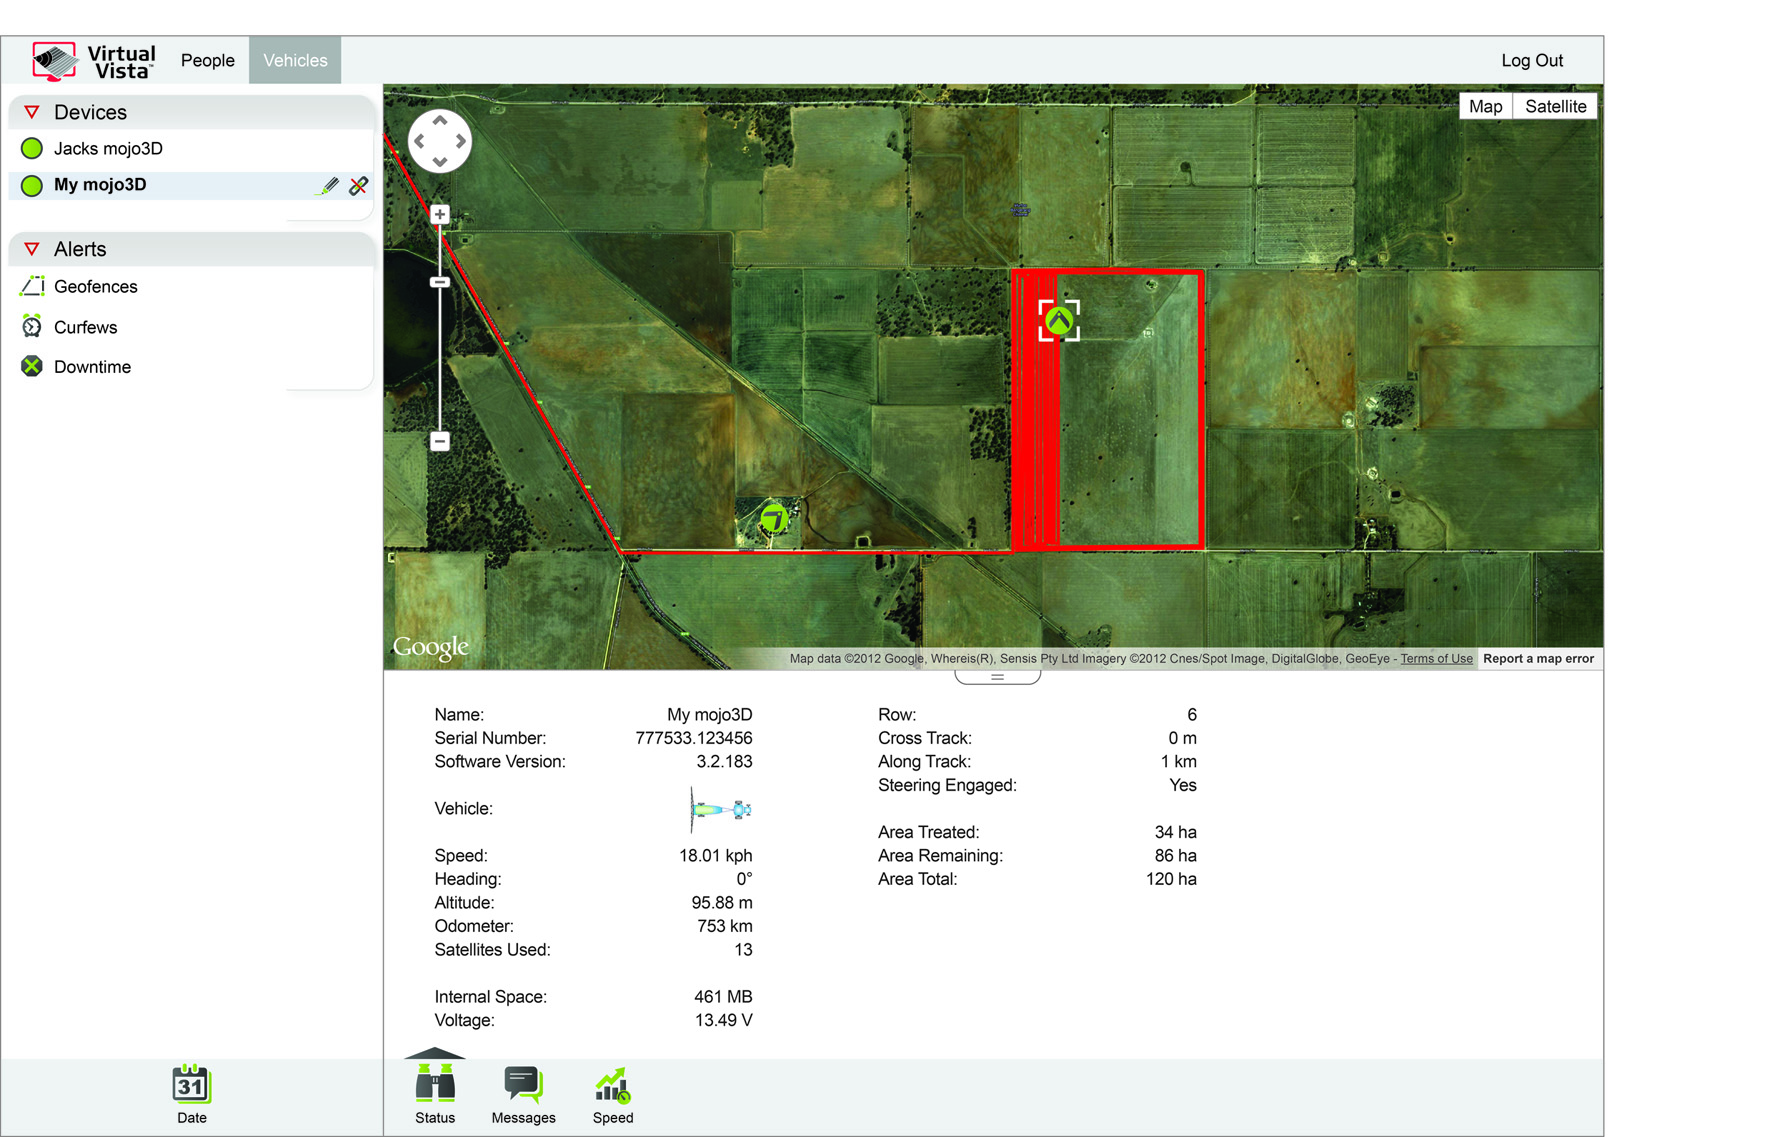Select the Jacks mojo3D device
The height and width of the screenshot is (1137, 1772).
108,149
